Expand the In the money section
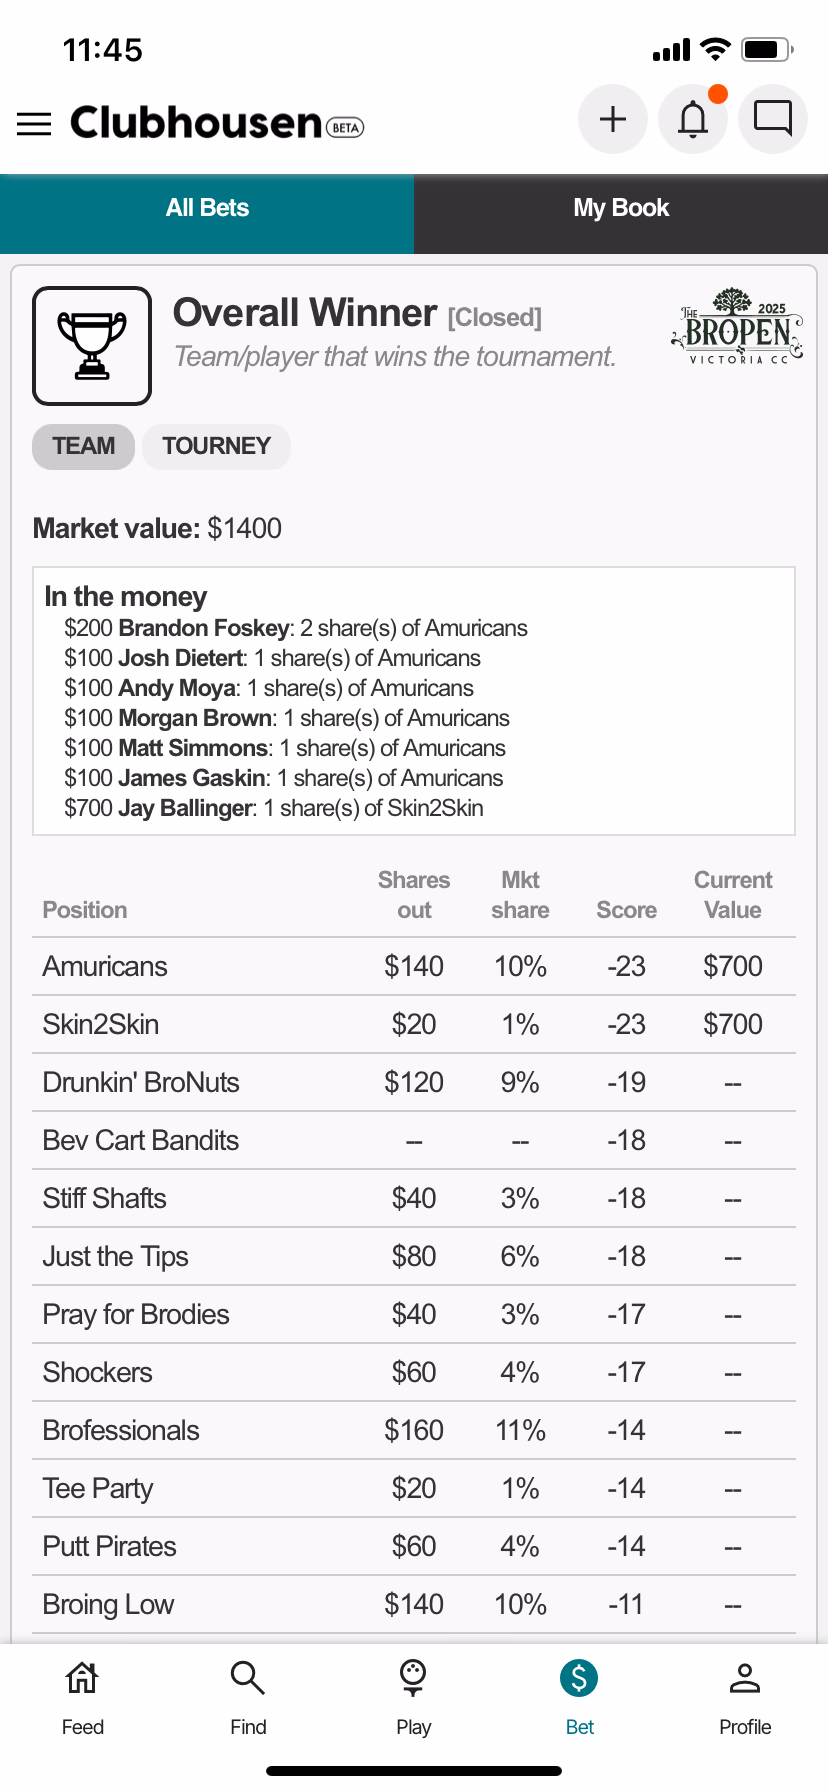This screenshot has width=828, height=1792. [x=126, y=596]
